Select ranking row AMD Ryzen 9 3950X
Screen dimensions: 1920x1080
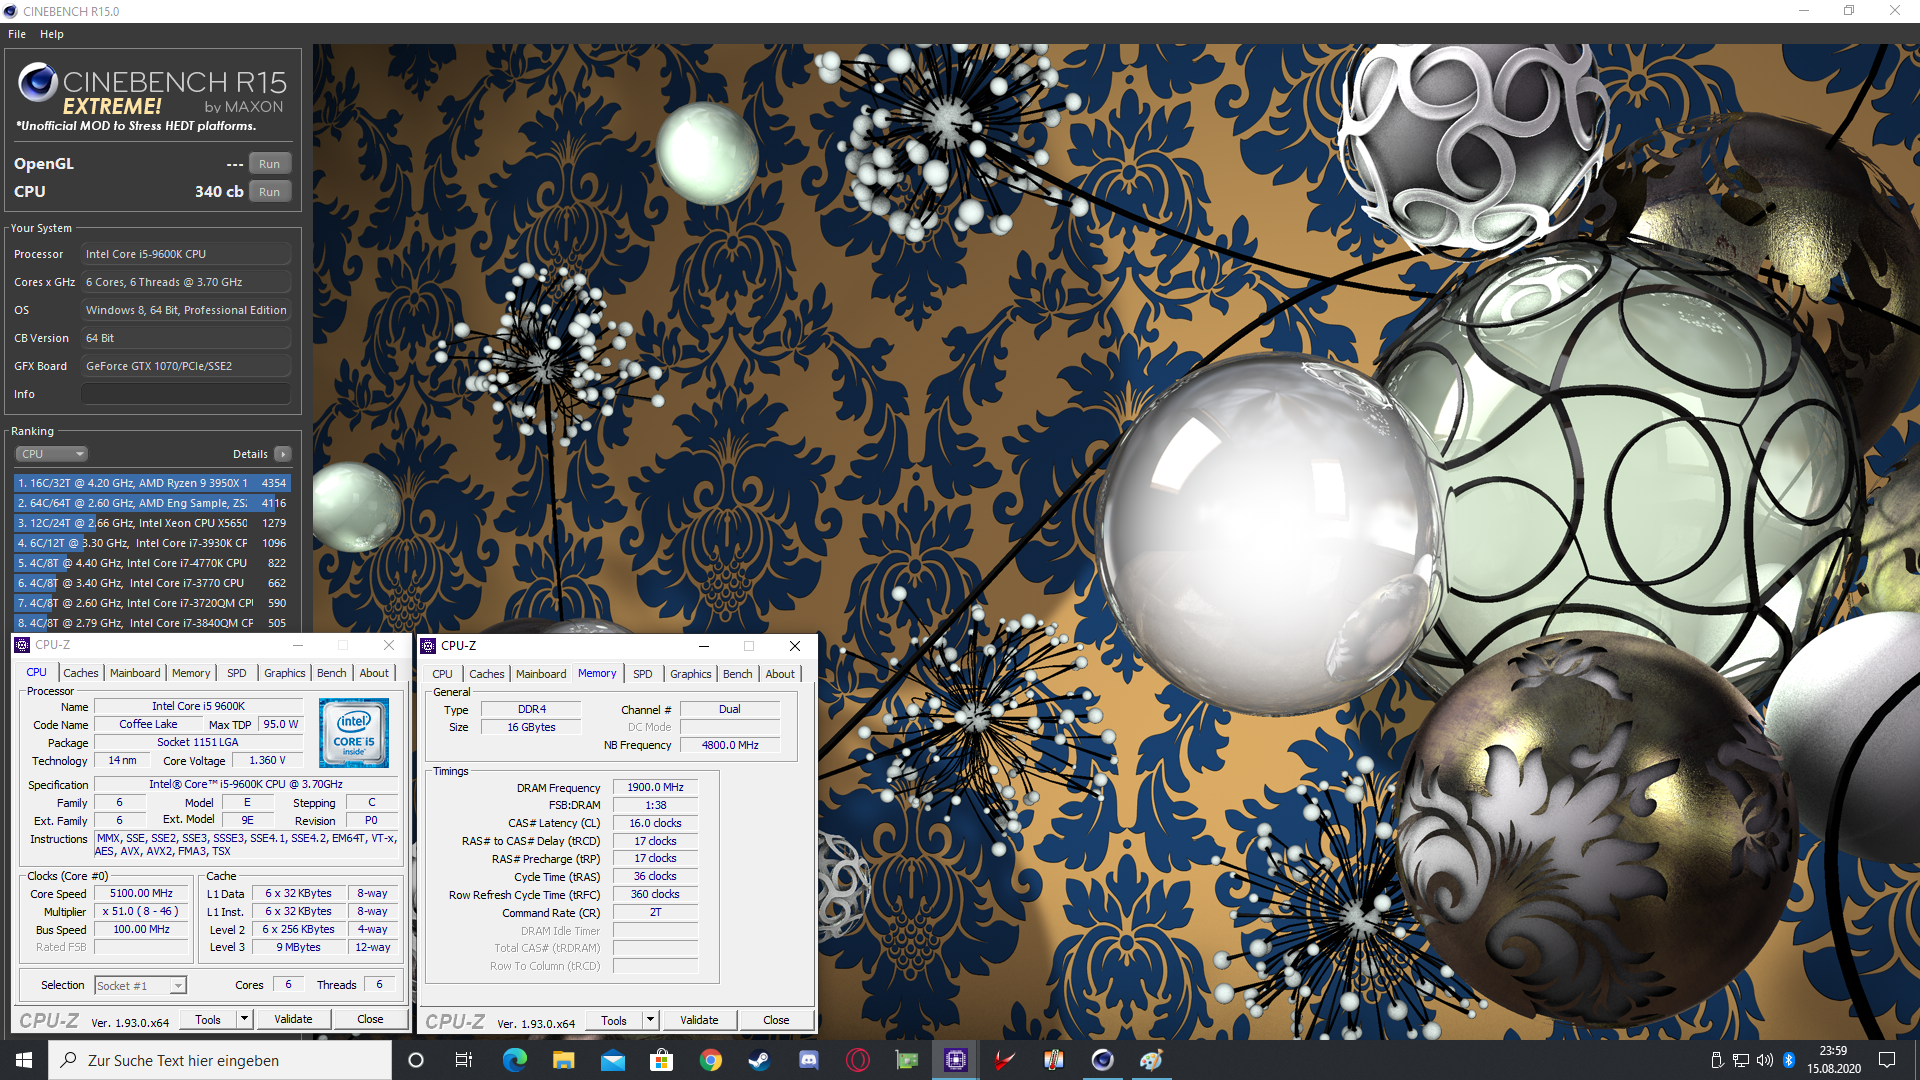pyautogui.click(x=152, y=483)
